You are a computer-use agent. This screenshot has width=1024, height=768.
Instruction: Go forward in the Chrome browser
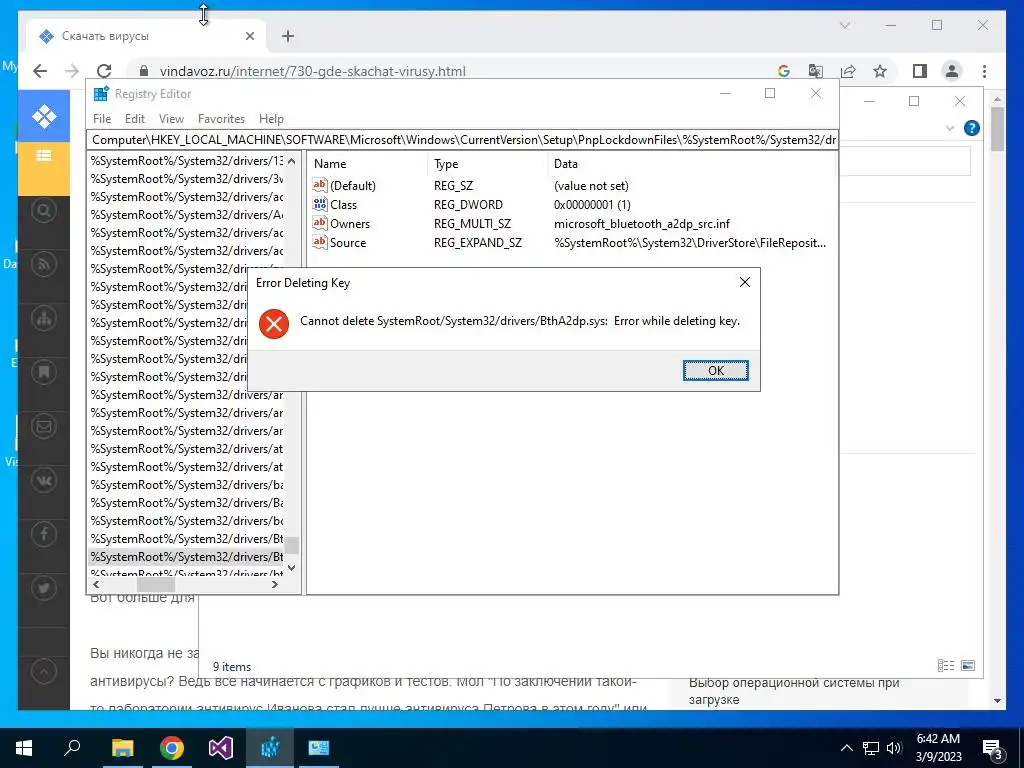[x=72, y=71]
